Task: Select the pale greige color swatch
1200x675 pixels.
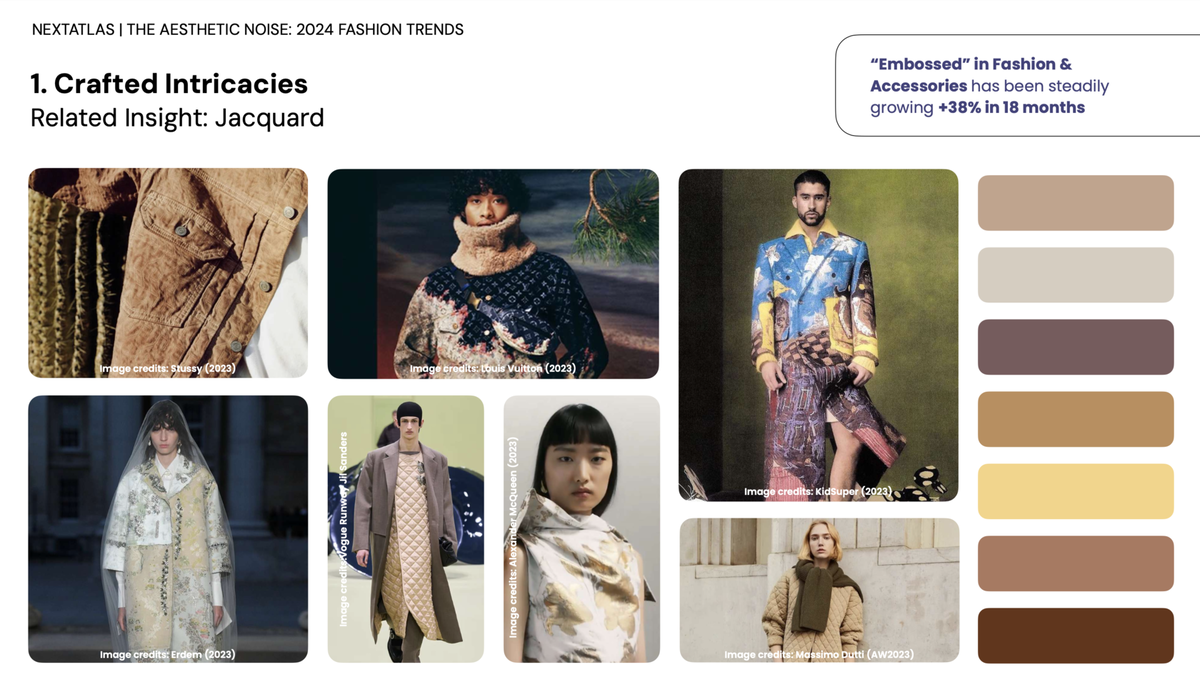Action: point(1076,275)
